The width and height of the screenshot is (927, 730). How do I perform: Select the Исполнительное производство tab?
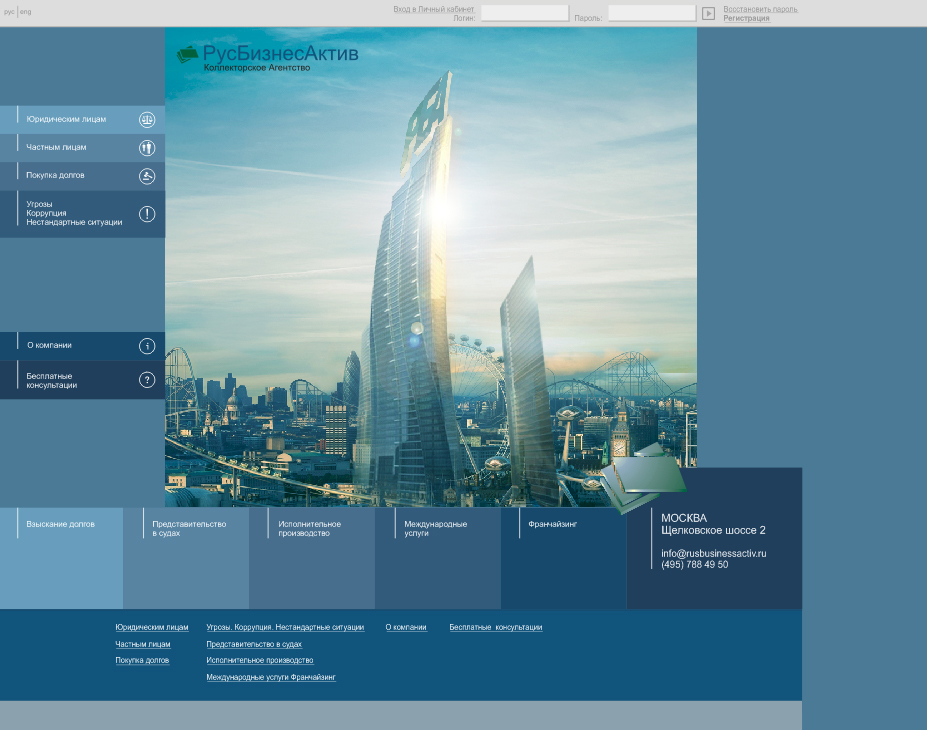point(310,528)
